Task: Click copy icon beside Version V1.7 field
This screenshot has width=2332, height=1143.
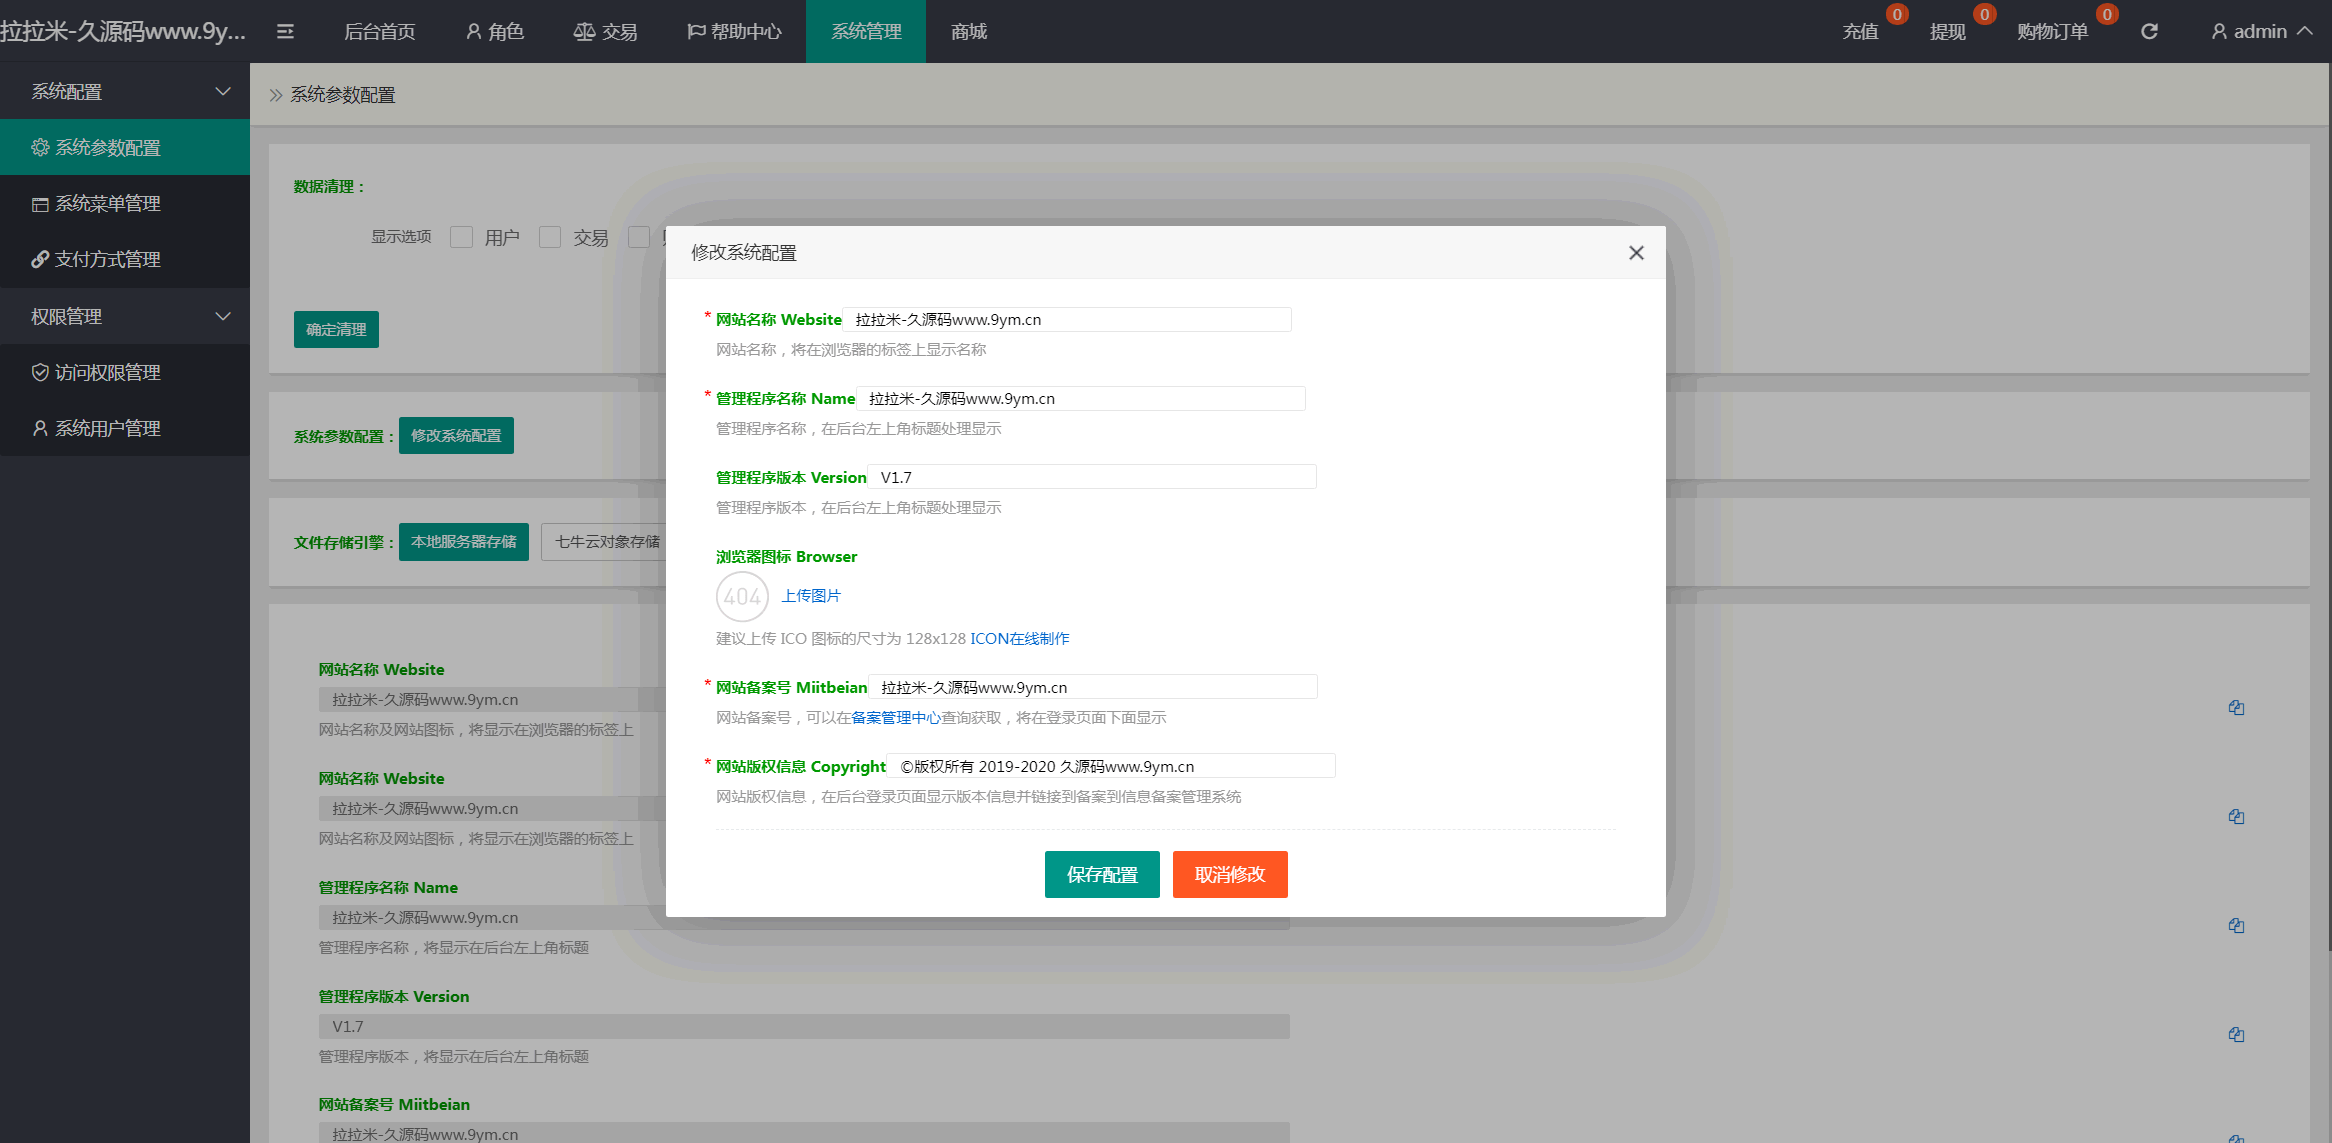Action: (2236, 1035)
